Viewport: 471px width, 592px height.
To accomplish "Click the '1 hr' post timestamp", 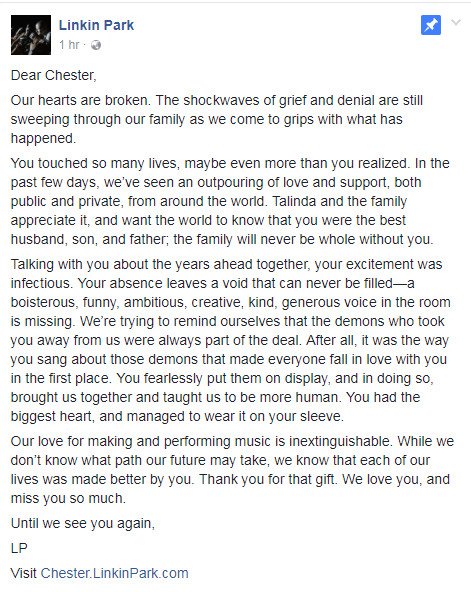I will coord(69,45).
